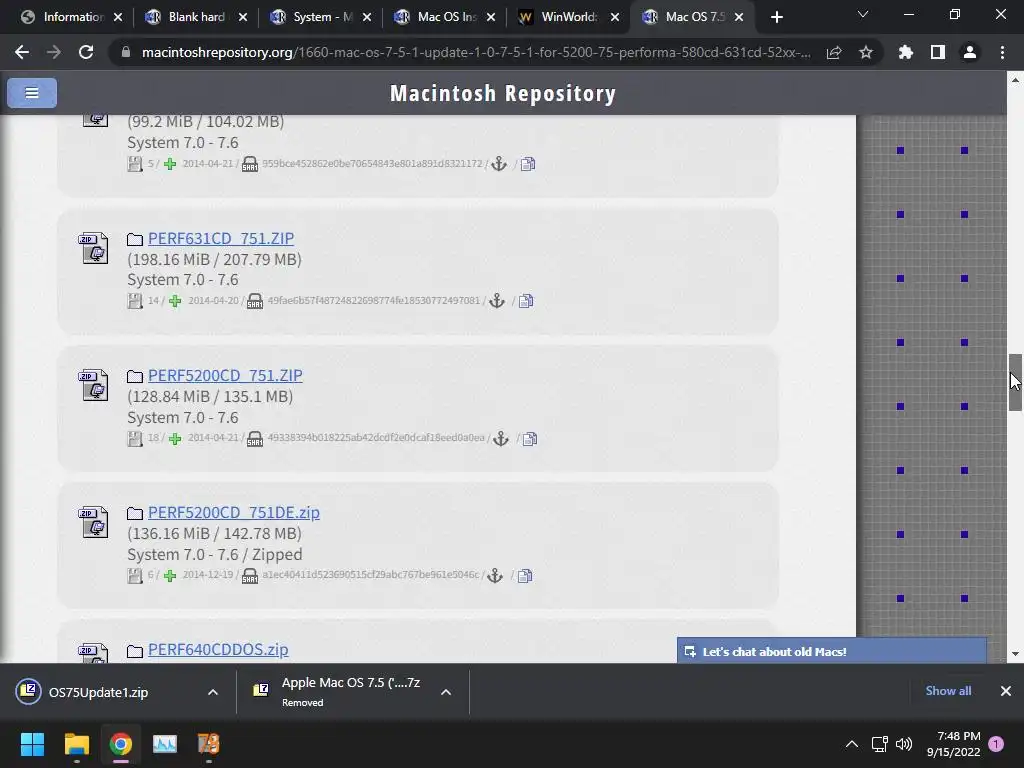Open the Let's chat about old Macs bar
This screenshot has width=1024, height=768.
[x=831, y=651]
